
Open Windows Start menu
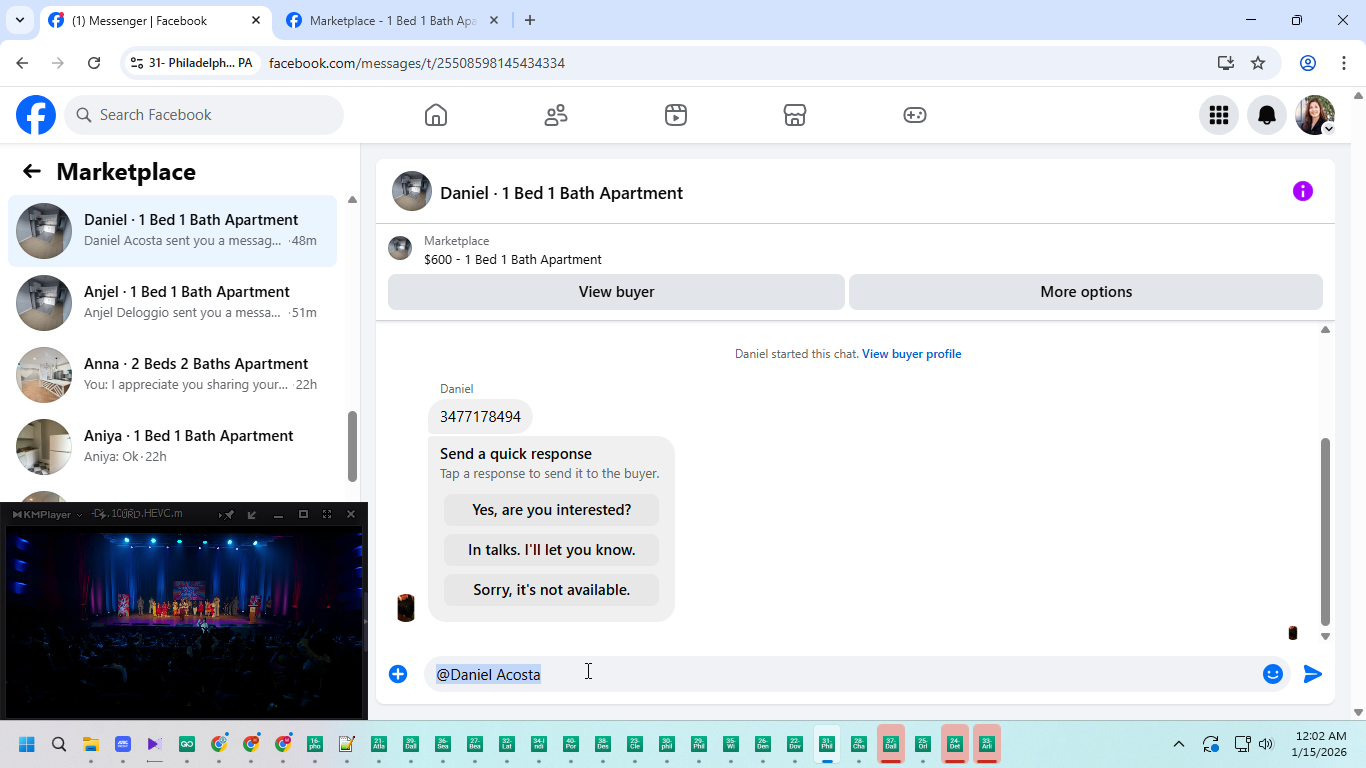pos(27,744)
